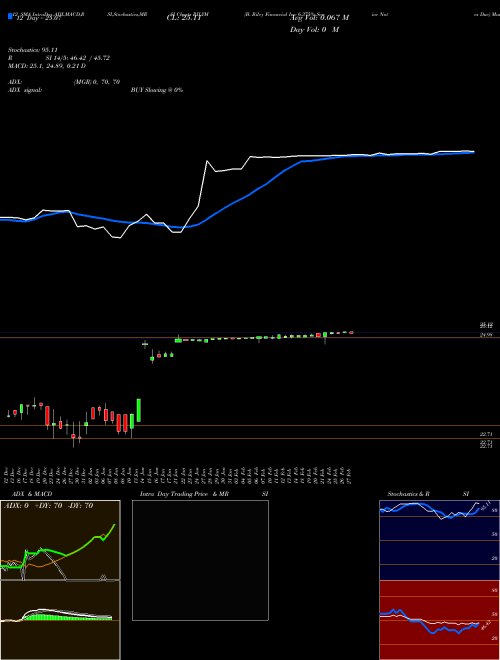Click the "CL: 25.11" close price text

[182, 18]
